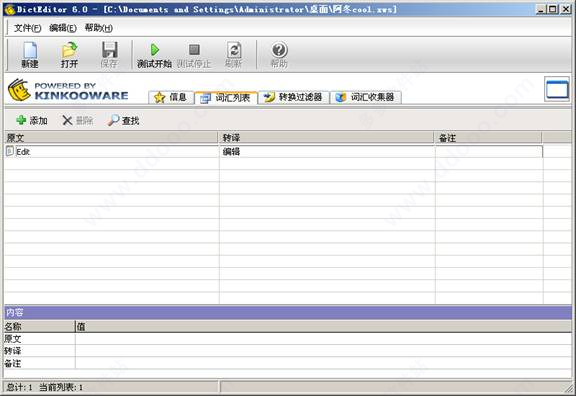Switch to the 词汇收集器 tab

366,97
